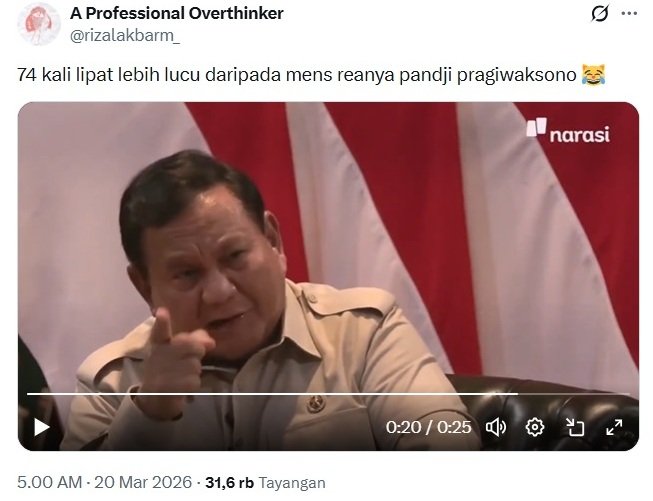Click the 0:20 / 0:25 time display

[429, 427]
